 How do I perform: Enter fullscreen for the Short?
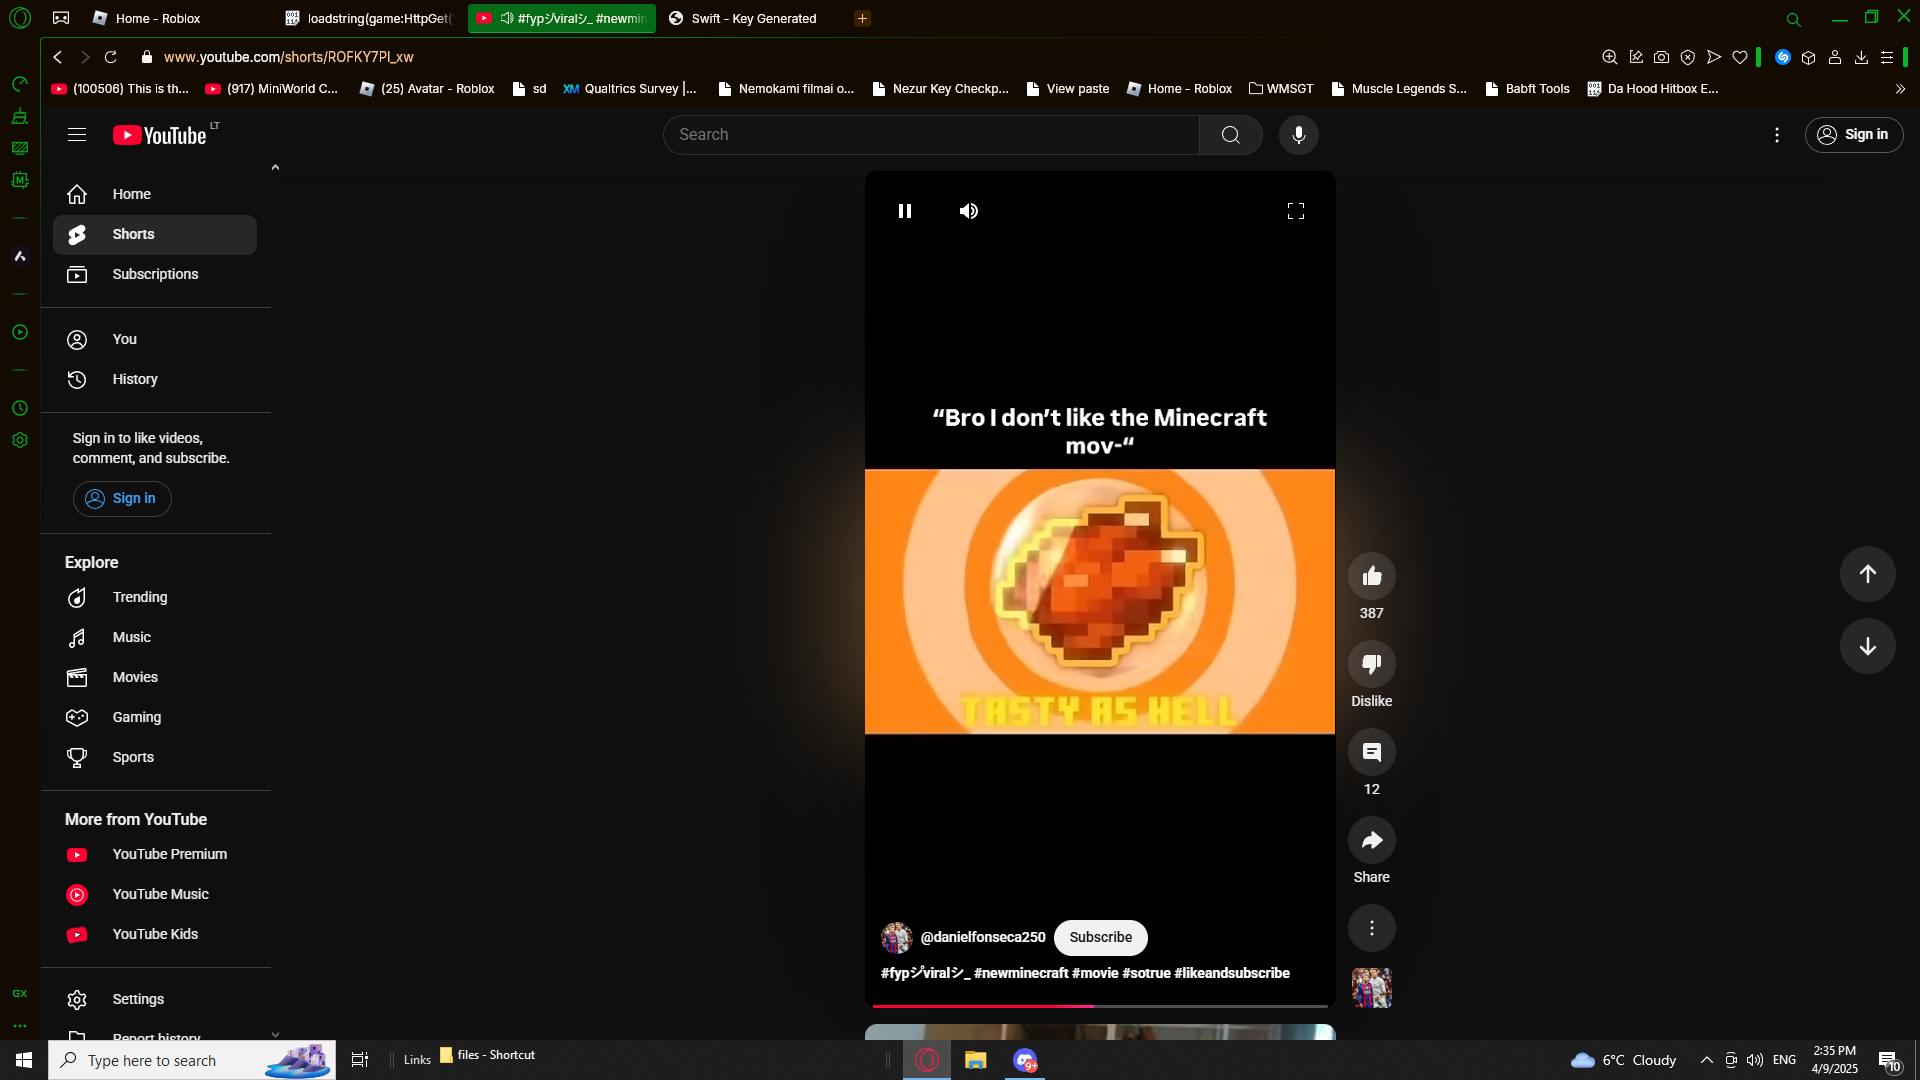pos(1296,211)
